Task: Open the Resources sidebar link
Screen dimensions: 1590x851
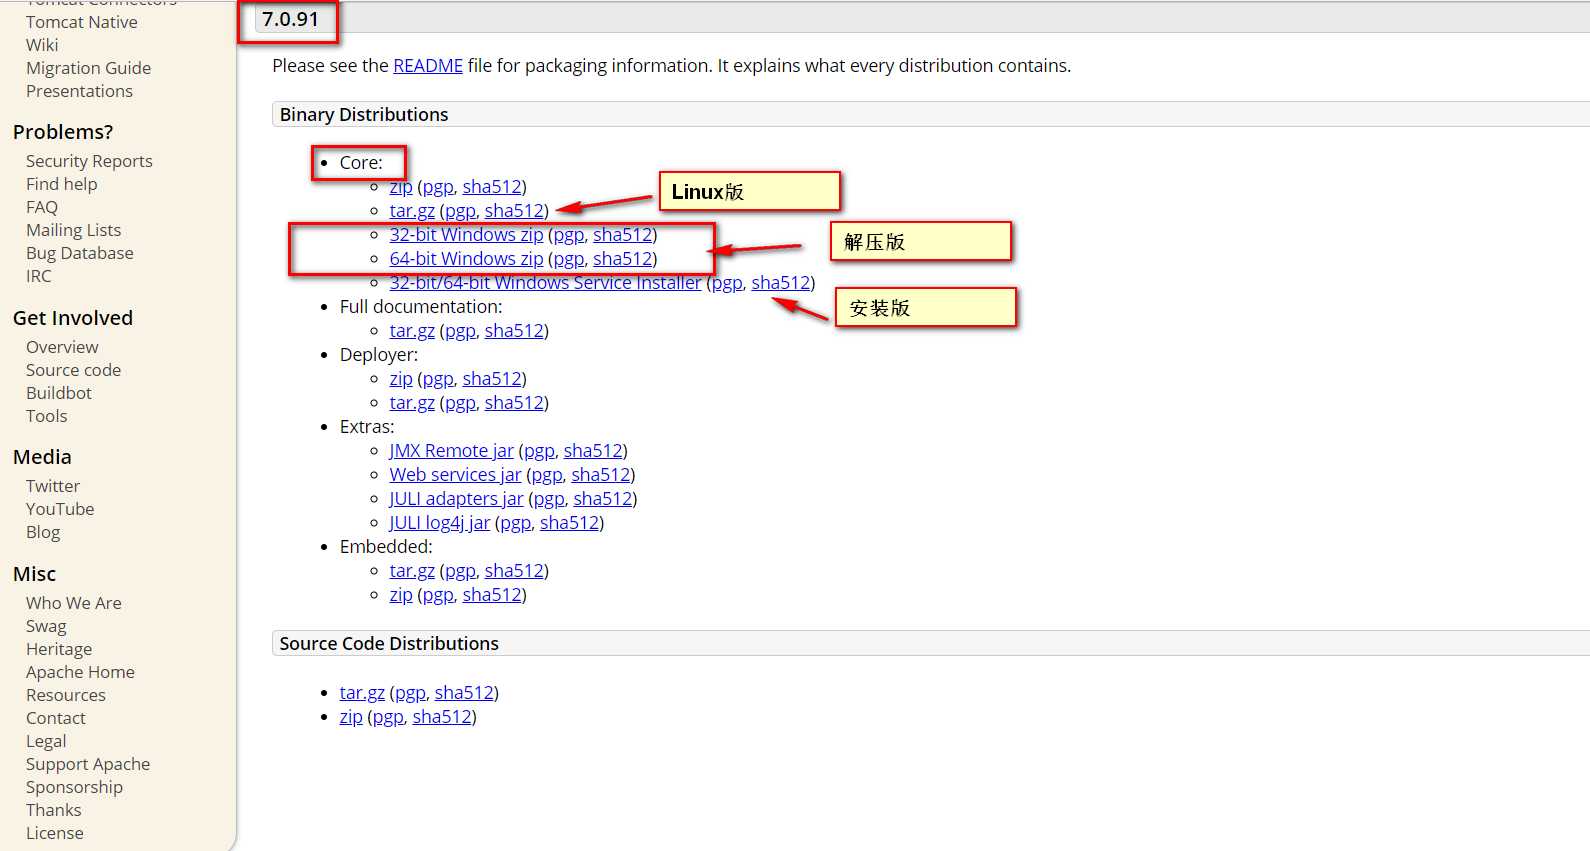Action: [65, 695]
